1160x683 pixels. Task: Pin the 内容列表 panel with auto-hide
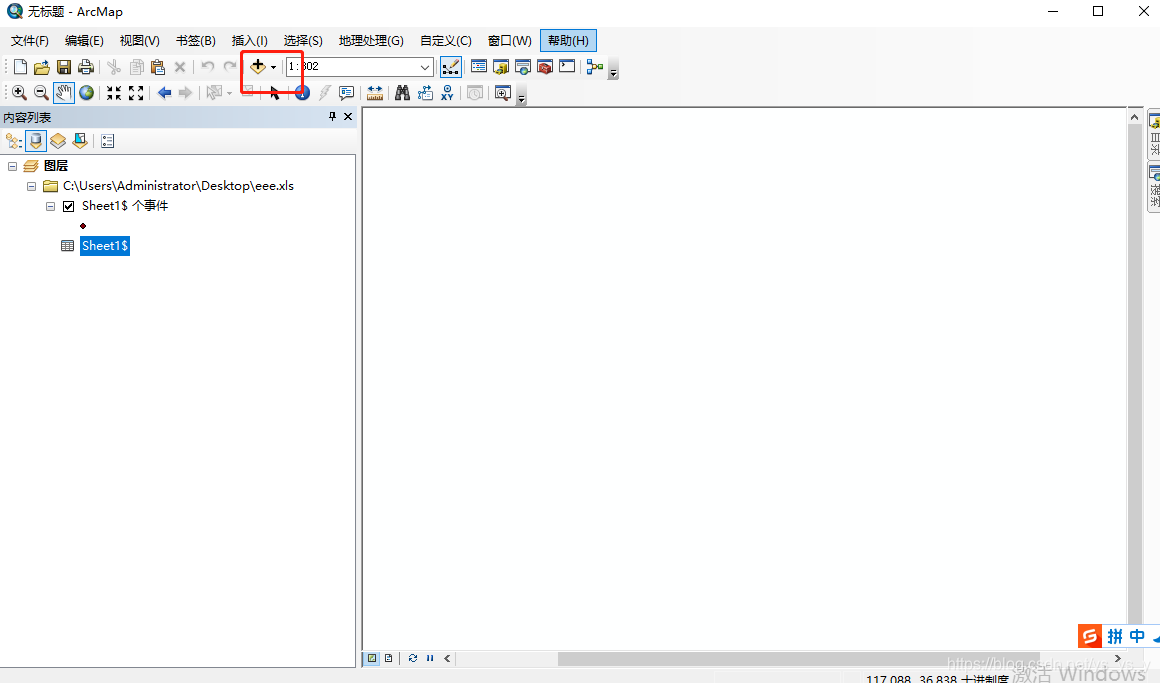(332, 116)
